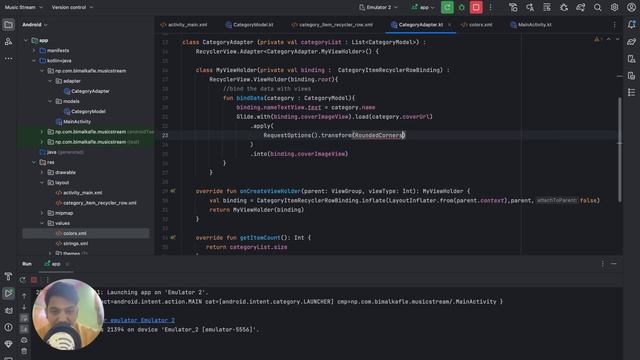Open the Run tool window icon
This screenshot has height=360, width=640.
8,293
